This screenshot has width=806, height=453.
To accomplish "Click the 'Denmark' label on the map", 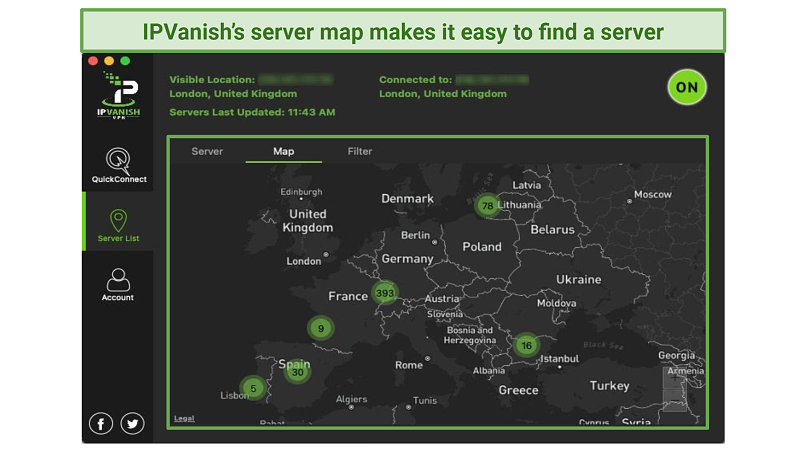I will click(x=407, y=198).
